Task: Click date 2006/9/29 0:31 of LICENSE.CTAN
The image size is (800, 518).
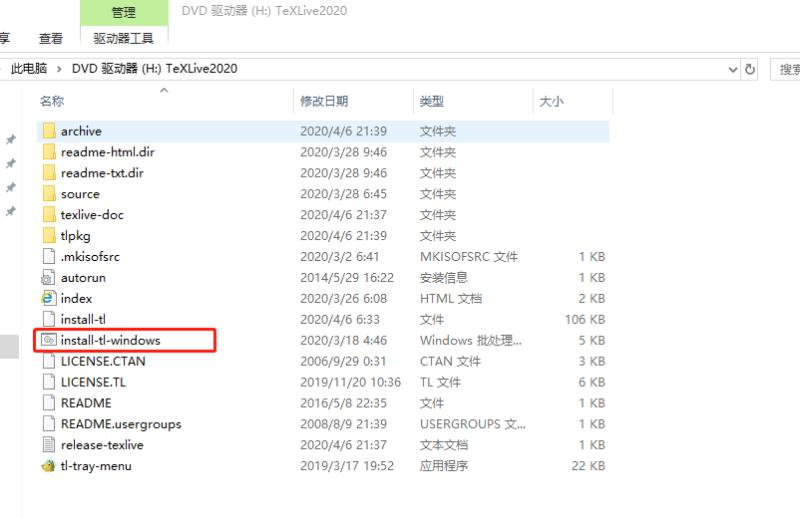Action: [343, 361]
